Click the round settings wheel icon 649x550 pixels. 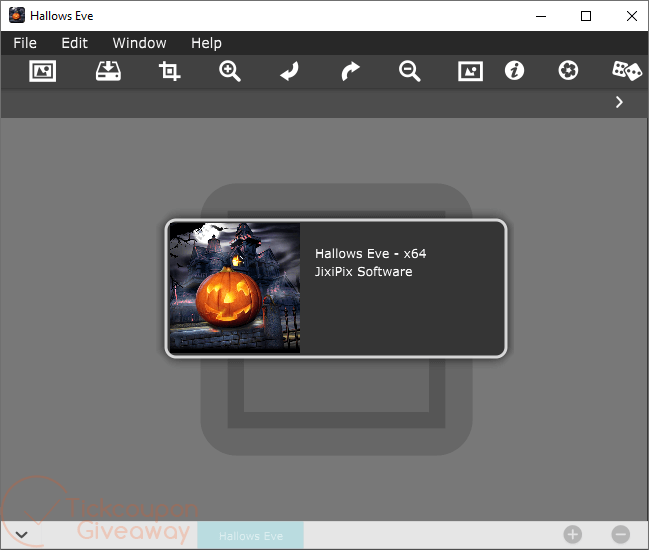pyautogui.click(x=568, y=70)
